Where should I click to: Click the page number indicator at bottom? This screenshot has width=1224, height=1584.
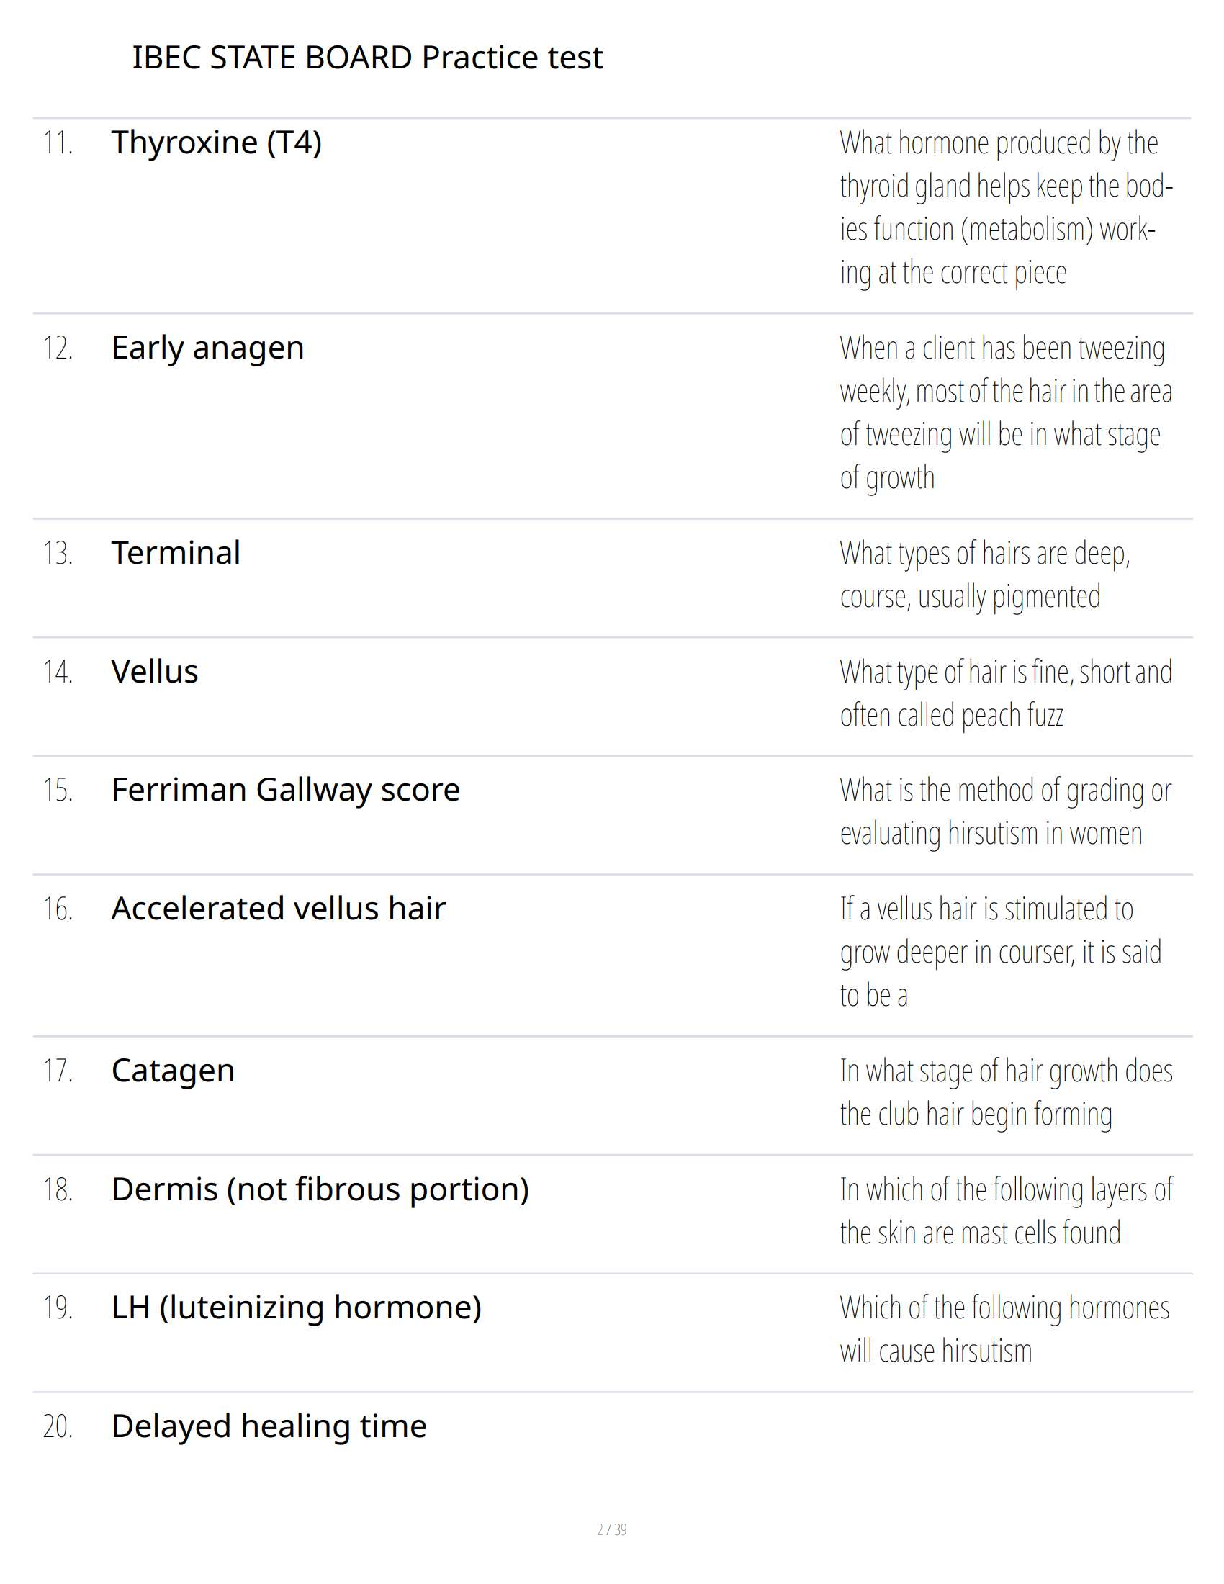click(x=611, y=1529)
